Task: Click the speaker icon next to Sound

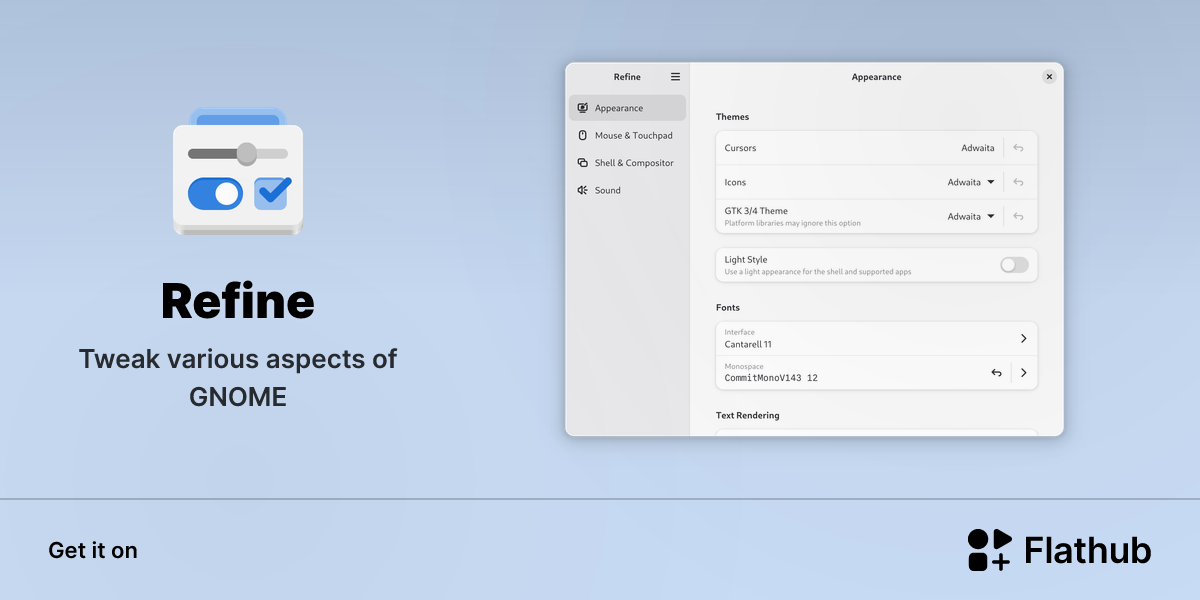Action: 582,190
